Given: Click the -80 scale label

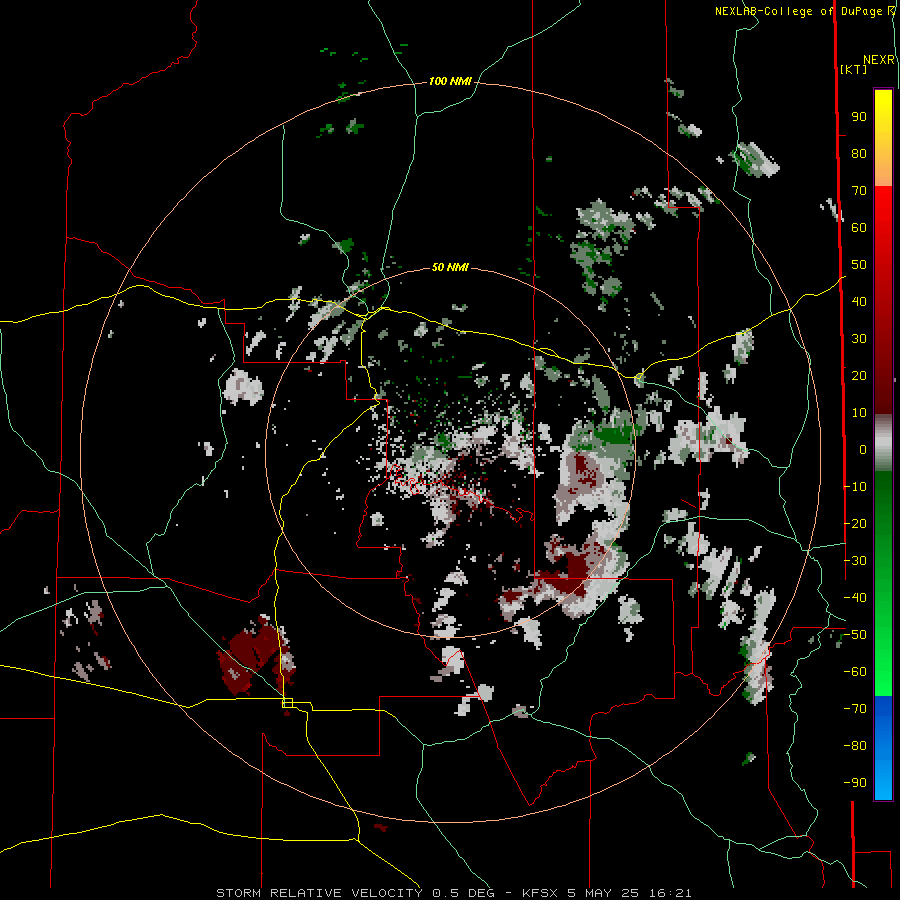Looking at the screenshot, I should click(x=855, y=746).
